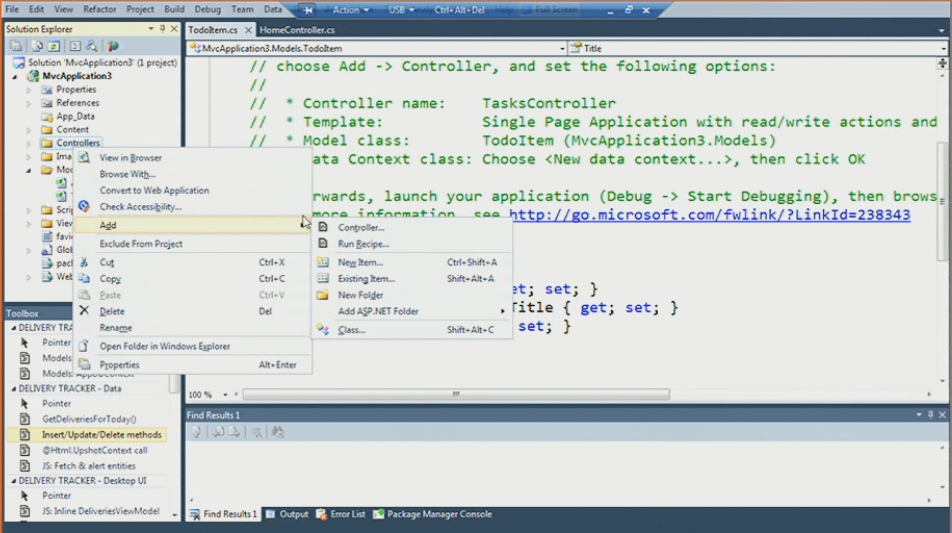The width and height of the screenshot is (952, 533).
Task: Click the Delete X icon
Action: (84, 311)
